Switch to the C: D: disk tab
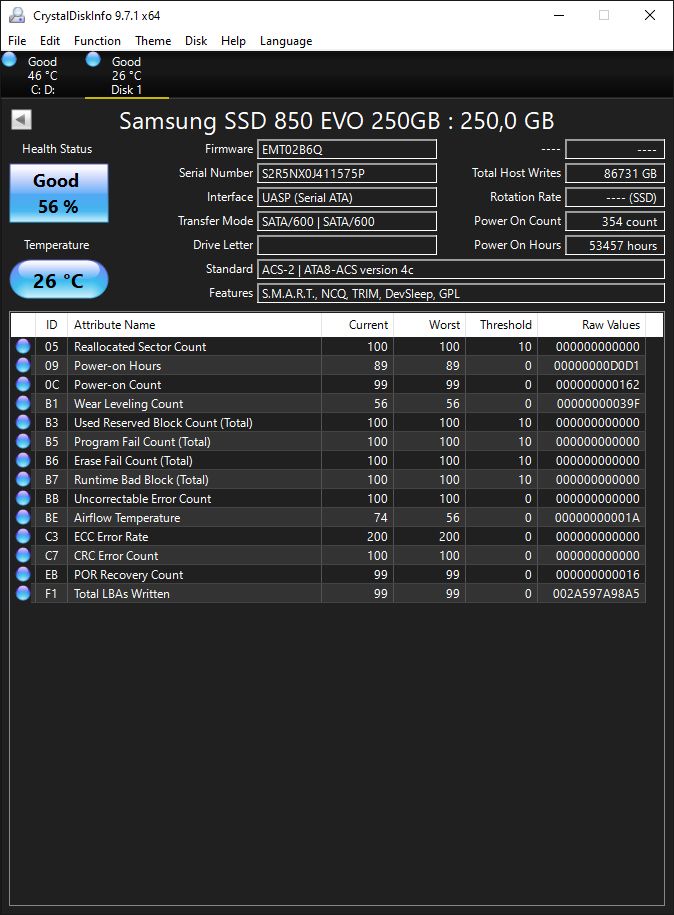Image resolution: width=674 pixels, height=915 pixels. (42, 75)
